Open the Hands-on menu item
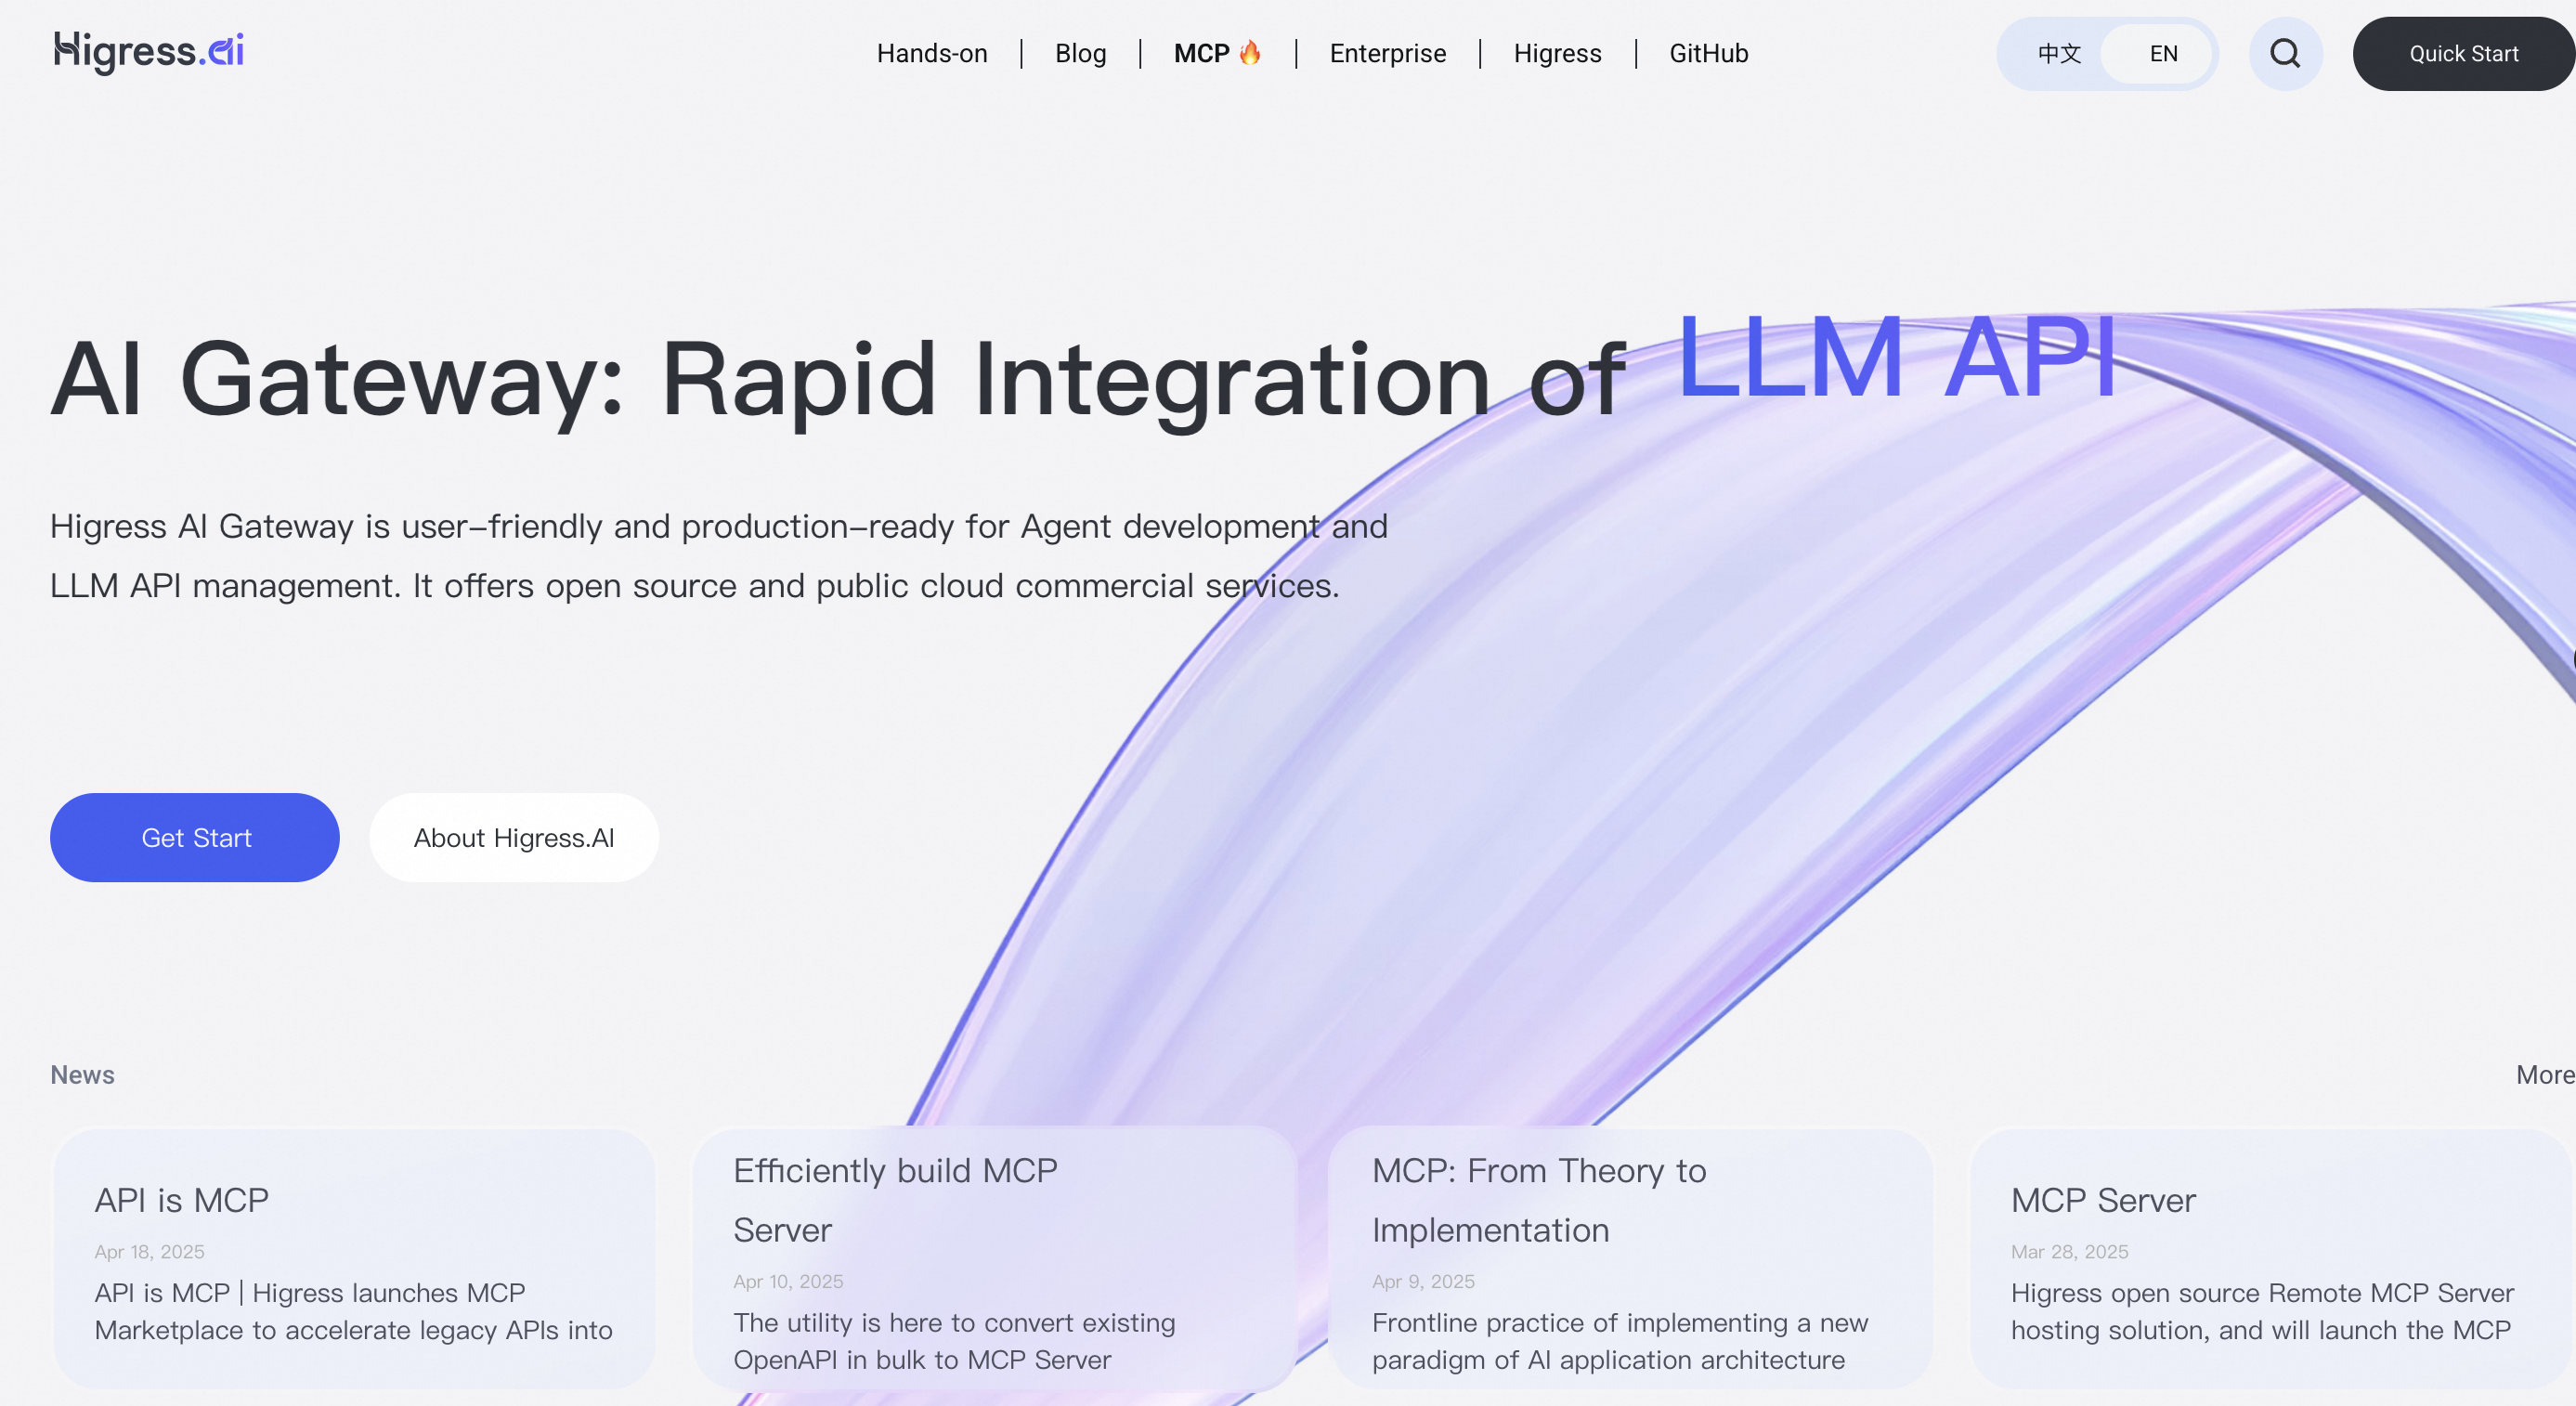Viewport: 2576px width, 1406px height. pos(931,54)
